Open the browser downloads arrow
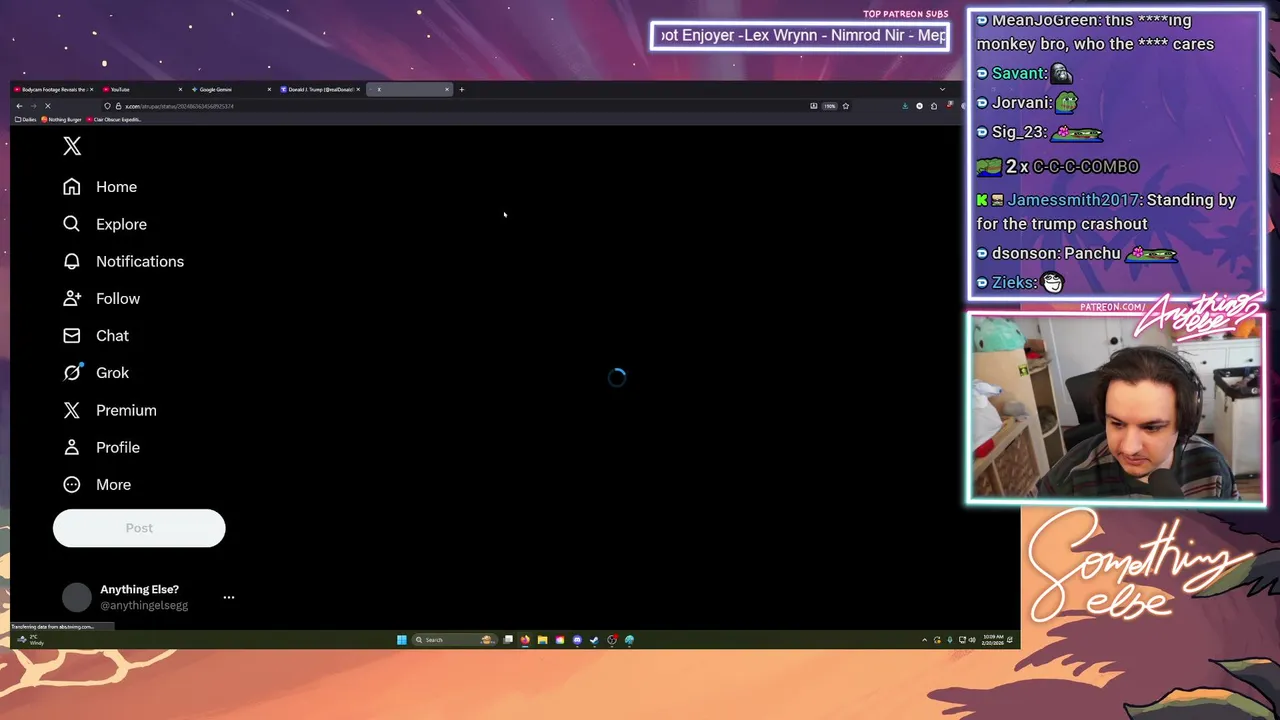This screenshot has width=1280, height=720. pyautogui.click(x=905, y=106)
